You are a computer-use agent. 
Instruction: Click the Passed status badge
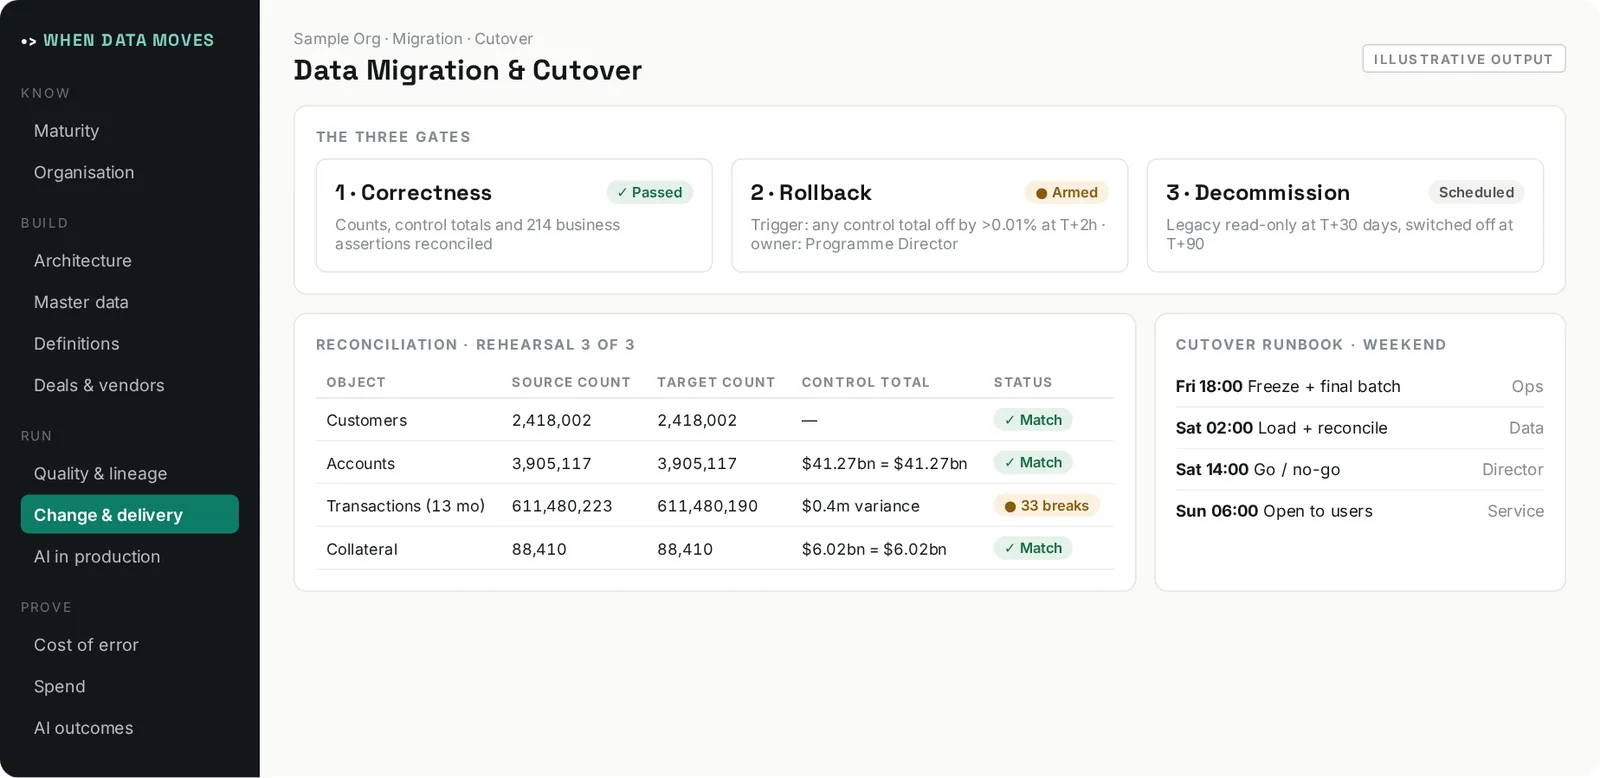click(x=649, y=192)
